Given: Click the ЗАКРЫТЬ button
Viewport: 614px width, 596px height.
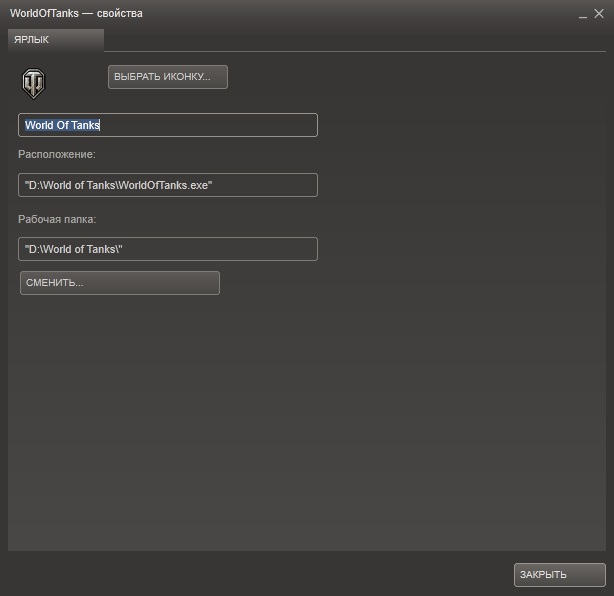Looking at the screenshot, I should [560, 574].
